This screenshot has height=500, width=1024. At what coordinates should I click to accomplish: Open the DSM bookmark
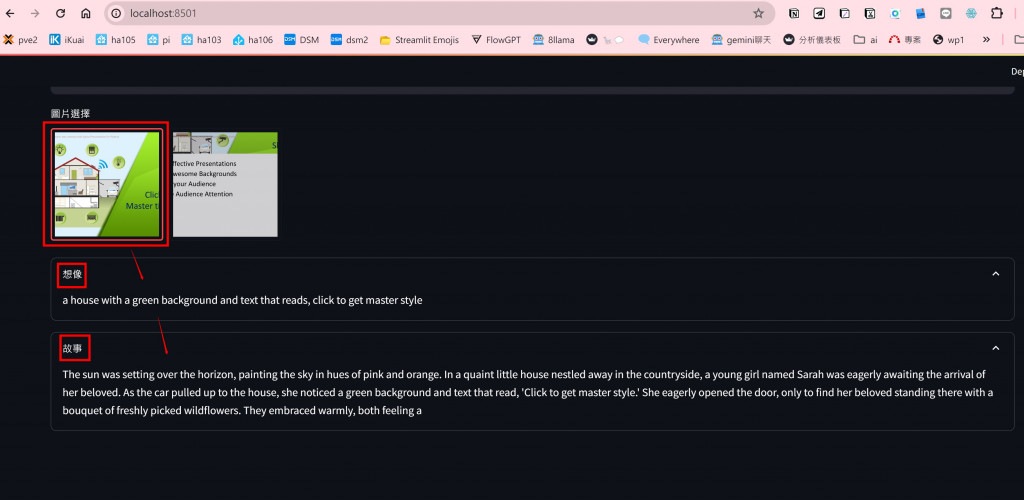coord(302,40)
